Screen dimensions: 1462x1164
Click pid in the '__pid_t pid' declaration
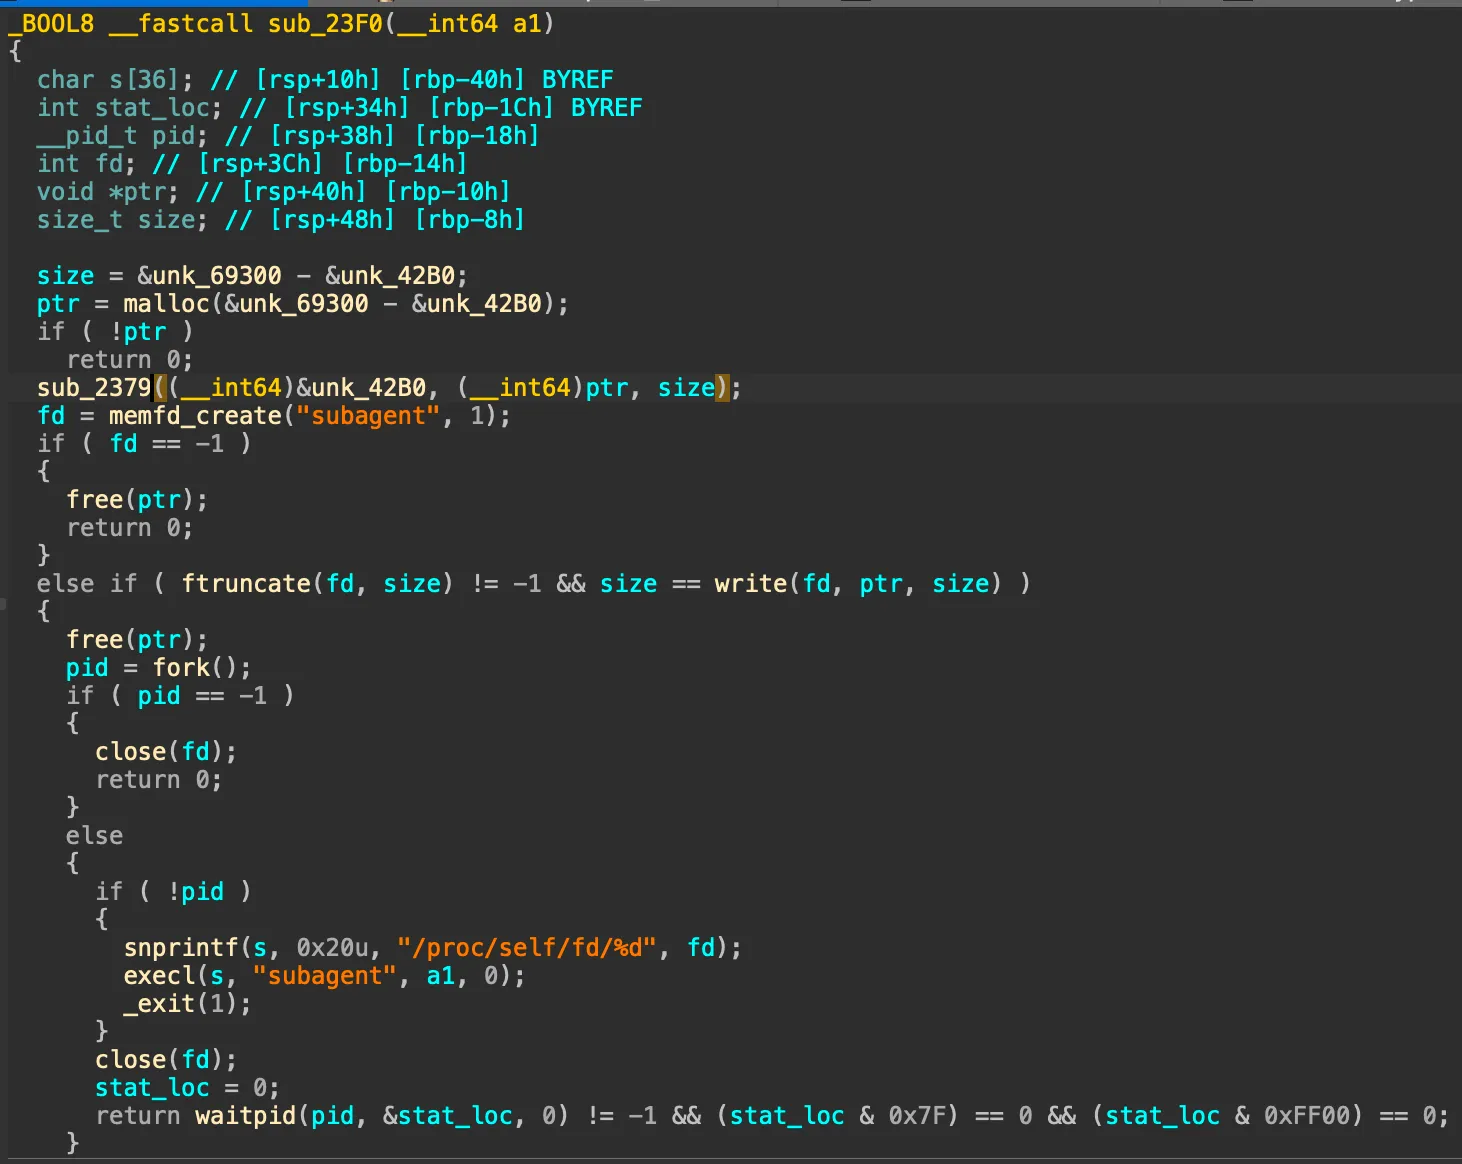[174, 135]
